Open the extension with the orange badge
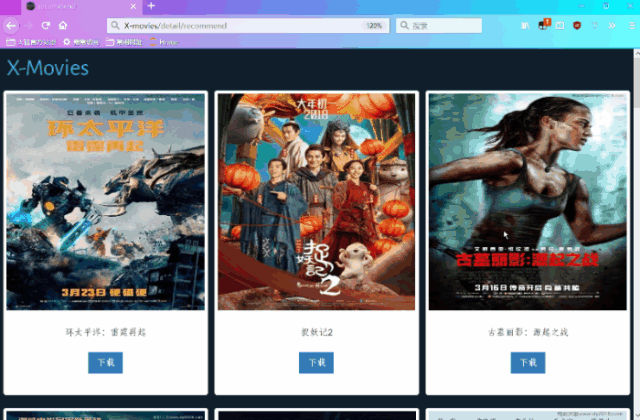The height and width of the screenshot is (420, 640). pos(544,25)
